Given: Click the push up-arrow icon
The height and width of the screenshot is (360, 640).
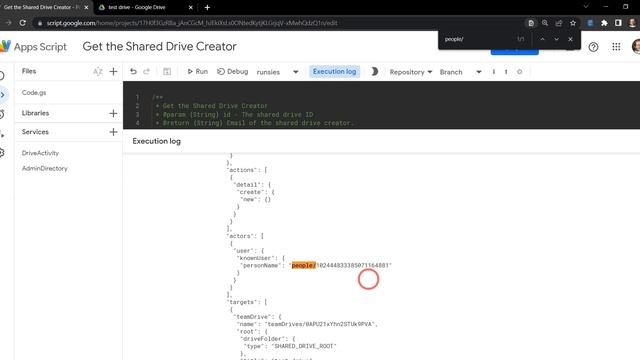Looking at the screenshot, I should 506,72.
